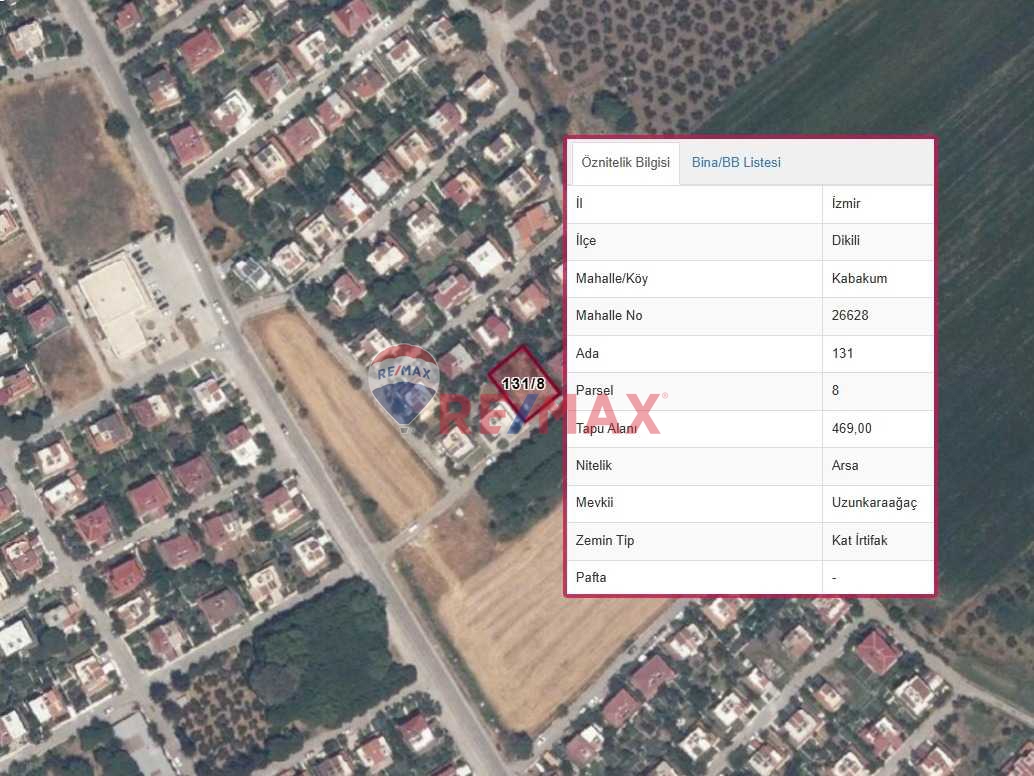This screenshot has width=1034, height=776.
Task: Switch to the Bina/BB Listesi tab
Action: point(736,163)
